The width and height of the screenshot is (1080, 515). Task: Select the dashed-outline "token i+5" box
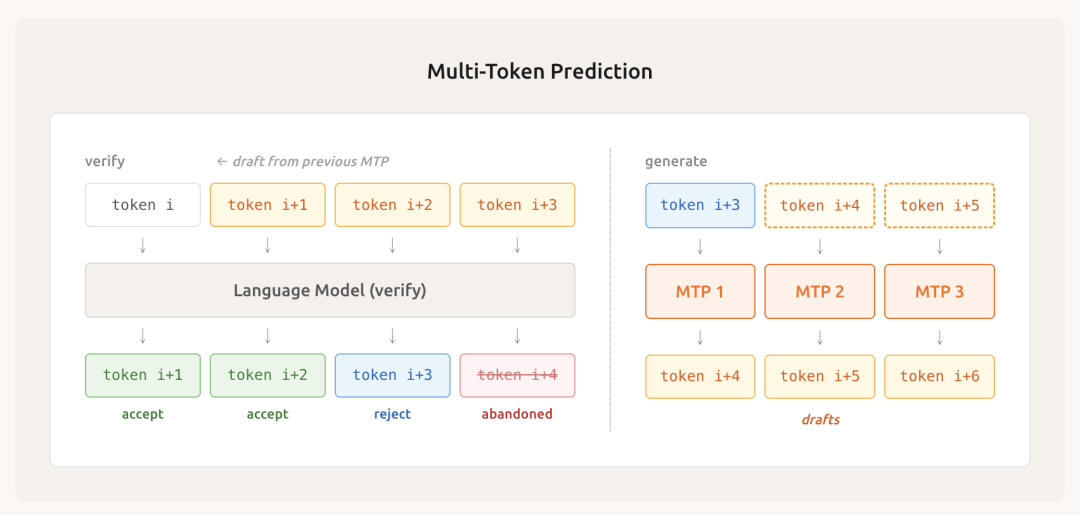(x=940, y=205)
